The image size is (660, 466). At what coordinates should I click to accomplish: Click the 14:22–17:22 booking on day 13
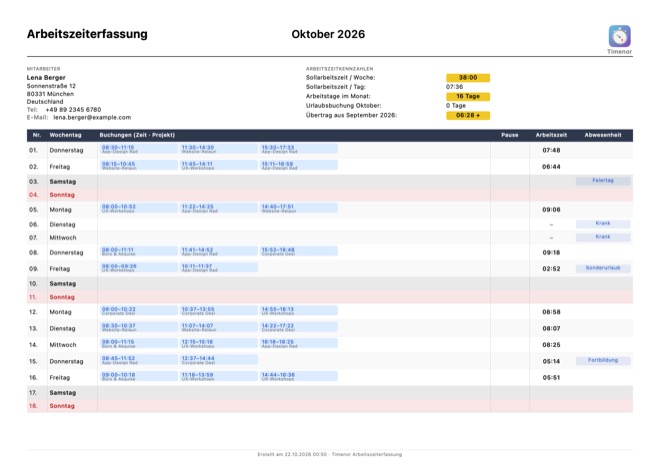(299, 327)
